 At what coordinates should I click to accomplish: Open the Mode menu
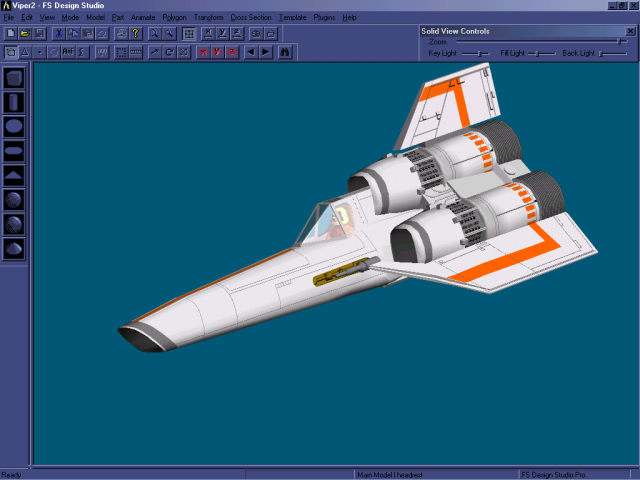[70, 18]
